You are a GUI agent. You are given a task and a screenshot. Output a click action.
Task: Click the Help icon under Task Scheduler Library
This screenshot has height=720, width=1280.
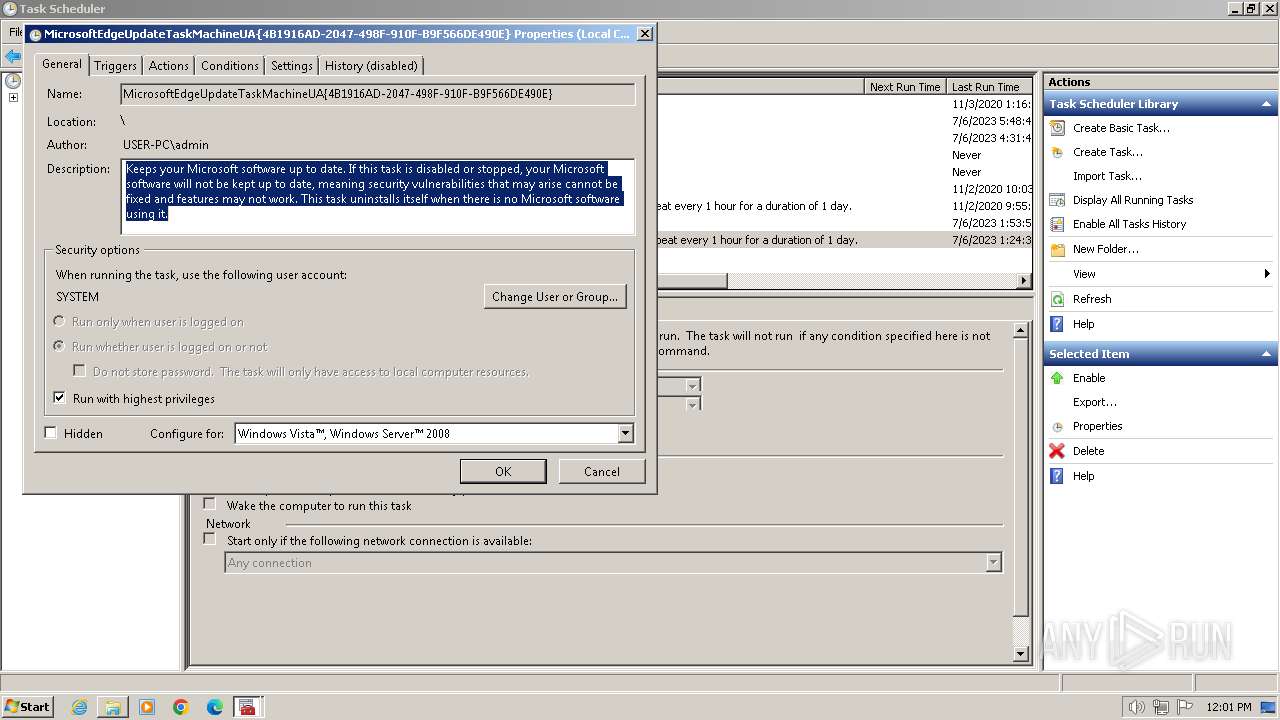coord(1057,324)
